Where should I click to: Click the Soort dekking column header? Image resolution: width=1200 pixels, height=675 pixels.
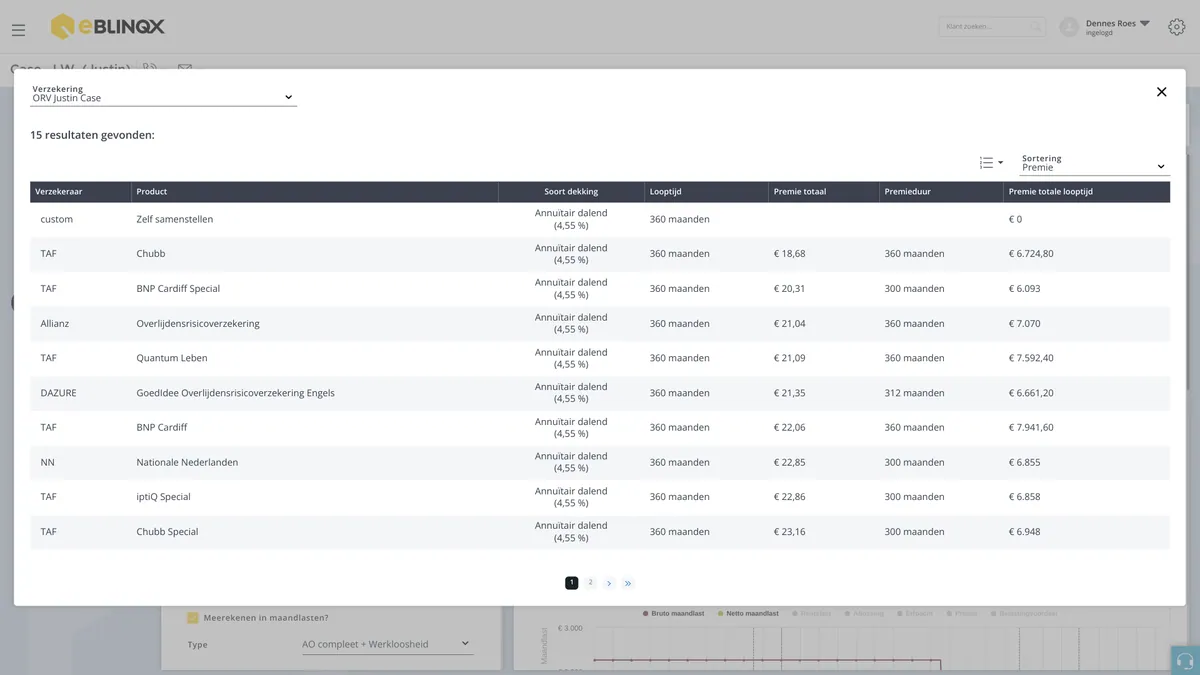click(571, 192)
